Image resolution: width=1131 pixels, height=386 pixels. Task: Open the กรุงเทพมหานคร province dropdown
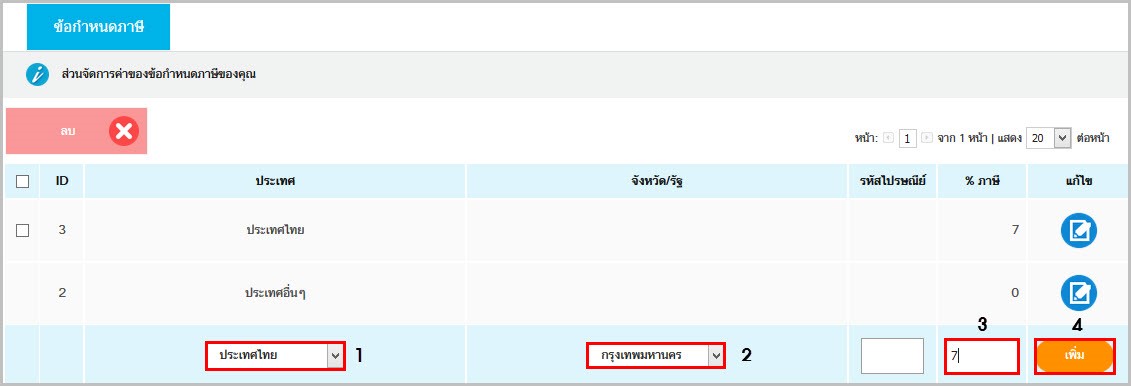[x=655, y=355]
